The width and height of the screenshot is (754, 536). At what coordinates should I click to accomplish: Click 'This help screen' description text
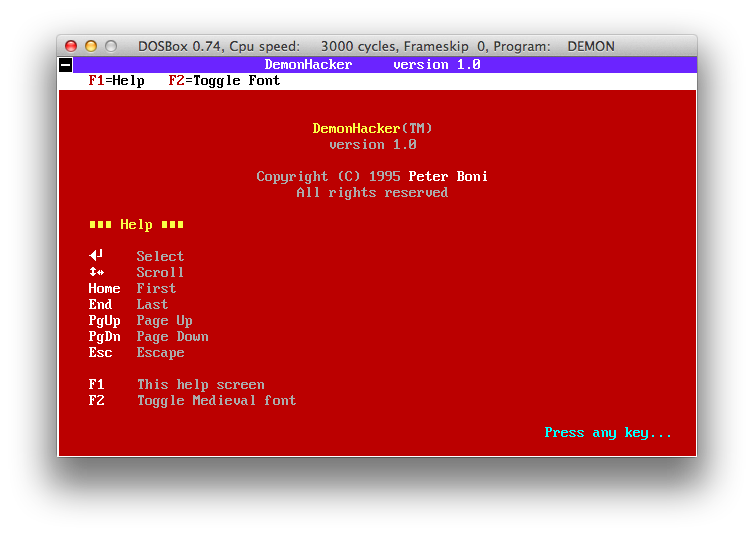(x=201, y=385)
